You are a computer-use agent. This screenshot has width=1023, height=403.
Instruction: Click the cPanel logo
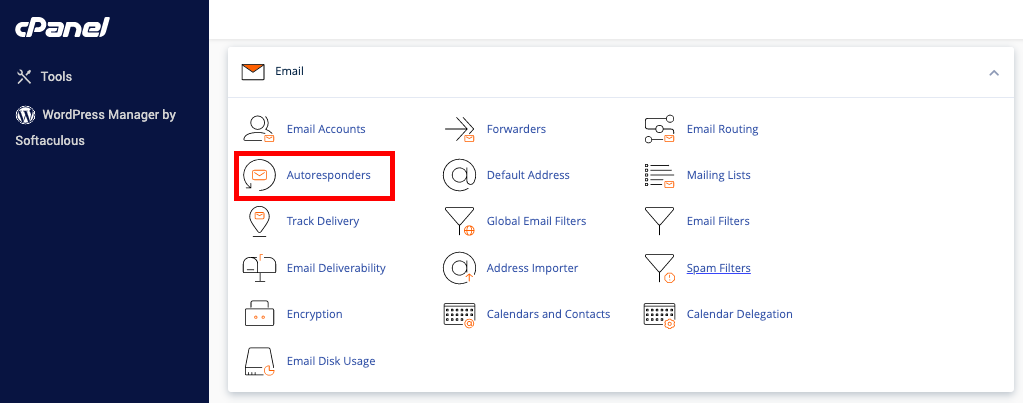60,28
